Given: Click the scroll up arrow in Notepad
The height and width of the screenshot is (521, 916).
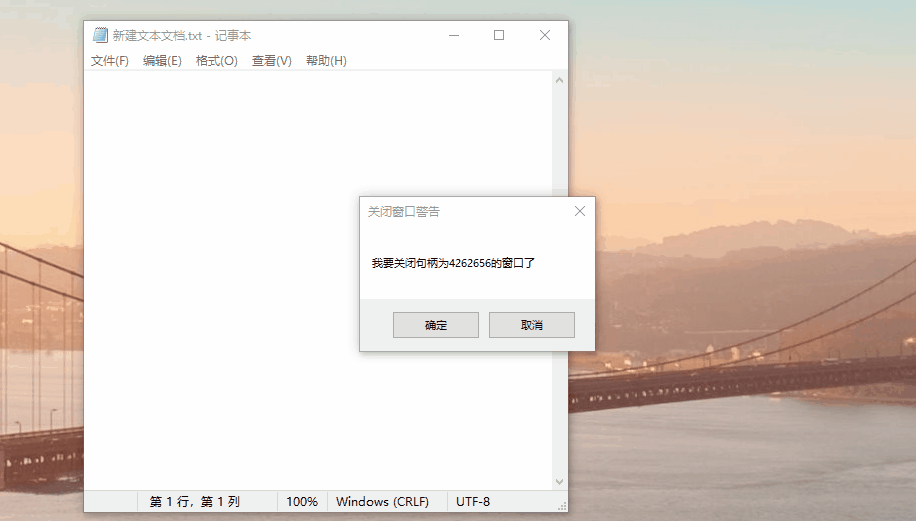Looking at the screenshot, I should [559, 80].
